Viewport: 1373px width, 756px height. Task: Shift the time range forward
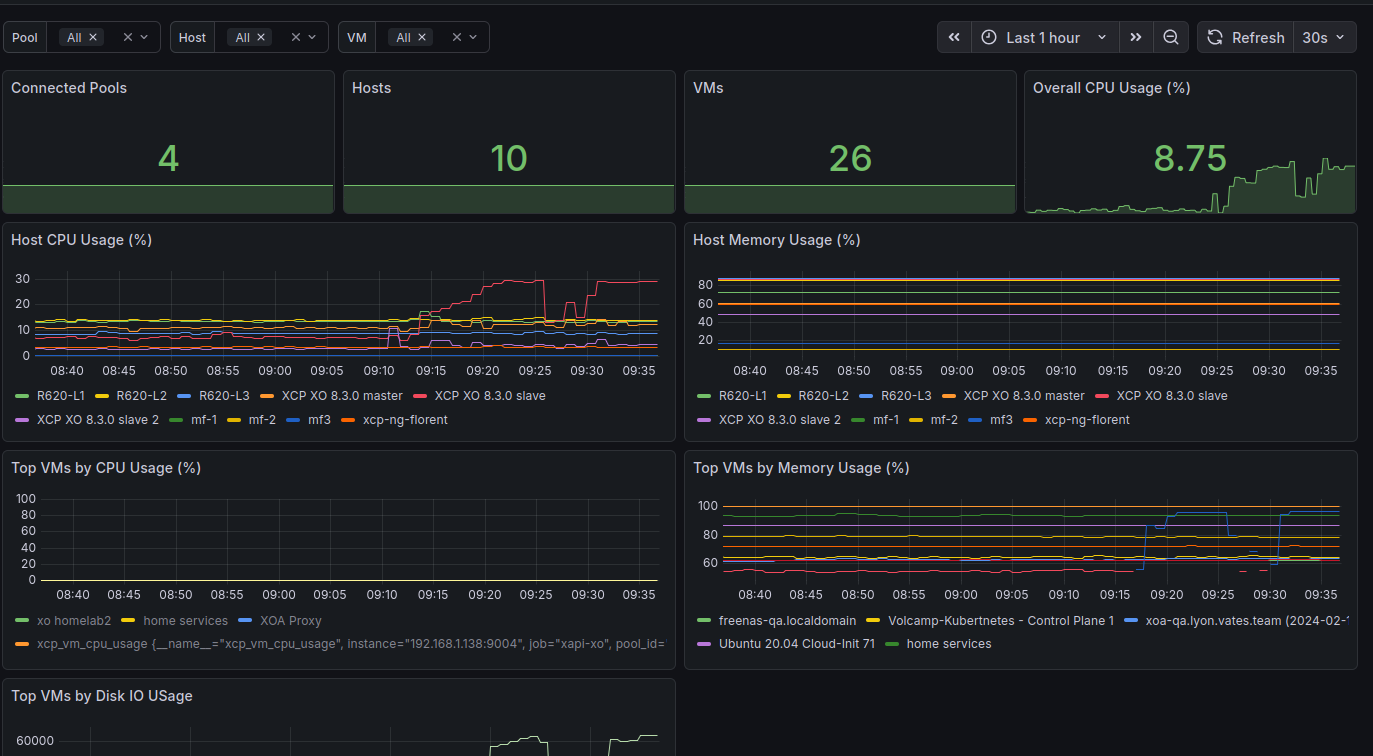pos(1135,37)
